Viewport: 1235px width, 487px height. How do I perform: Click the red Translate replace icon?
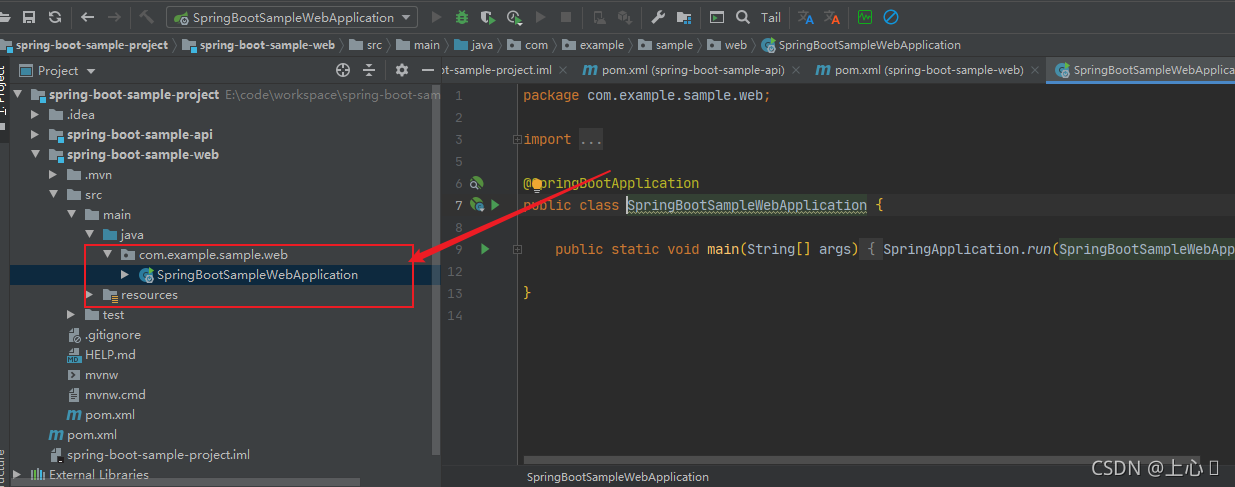pos(832,17)
